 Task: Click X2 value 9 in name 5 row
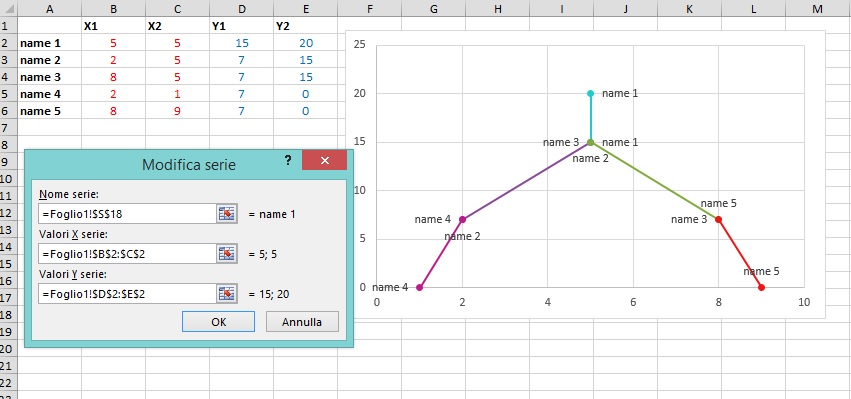coord(177,111)
